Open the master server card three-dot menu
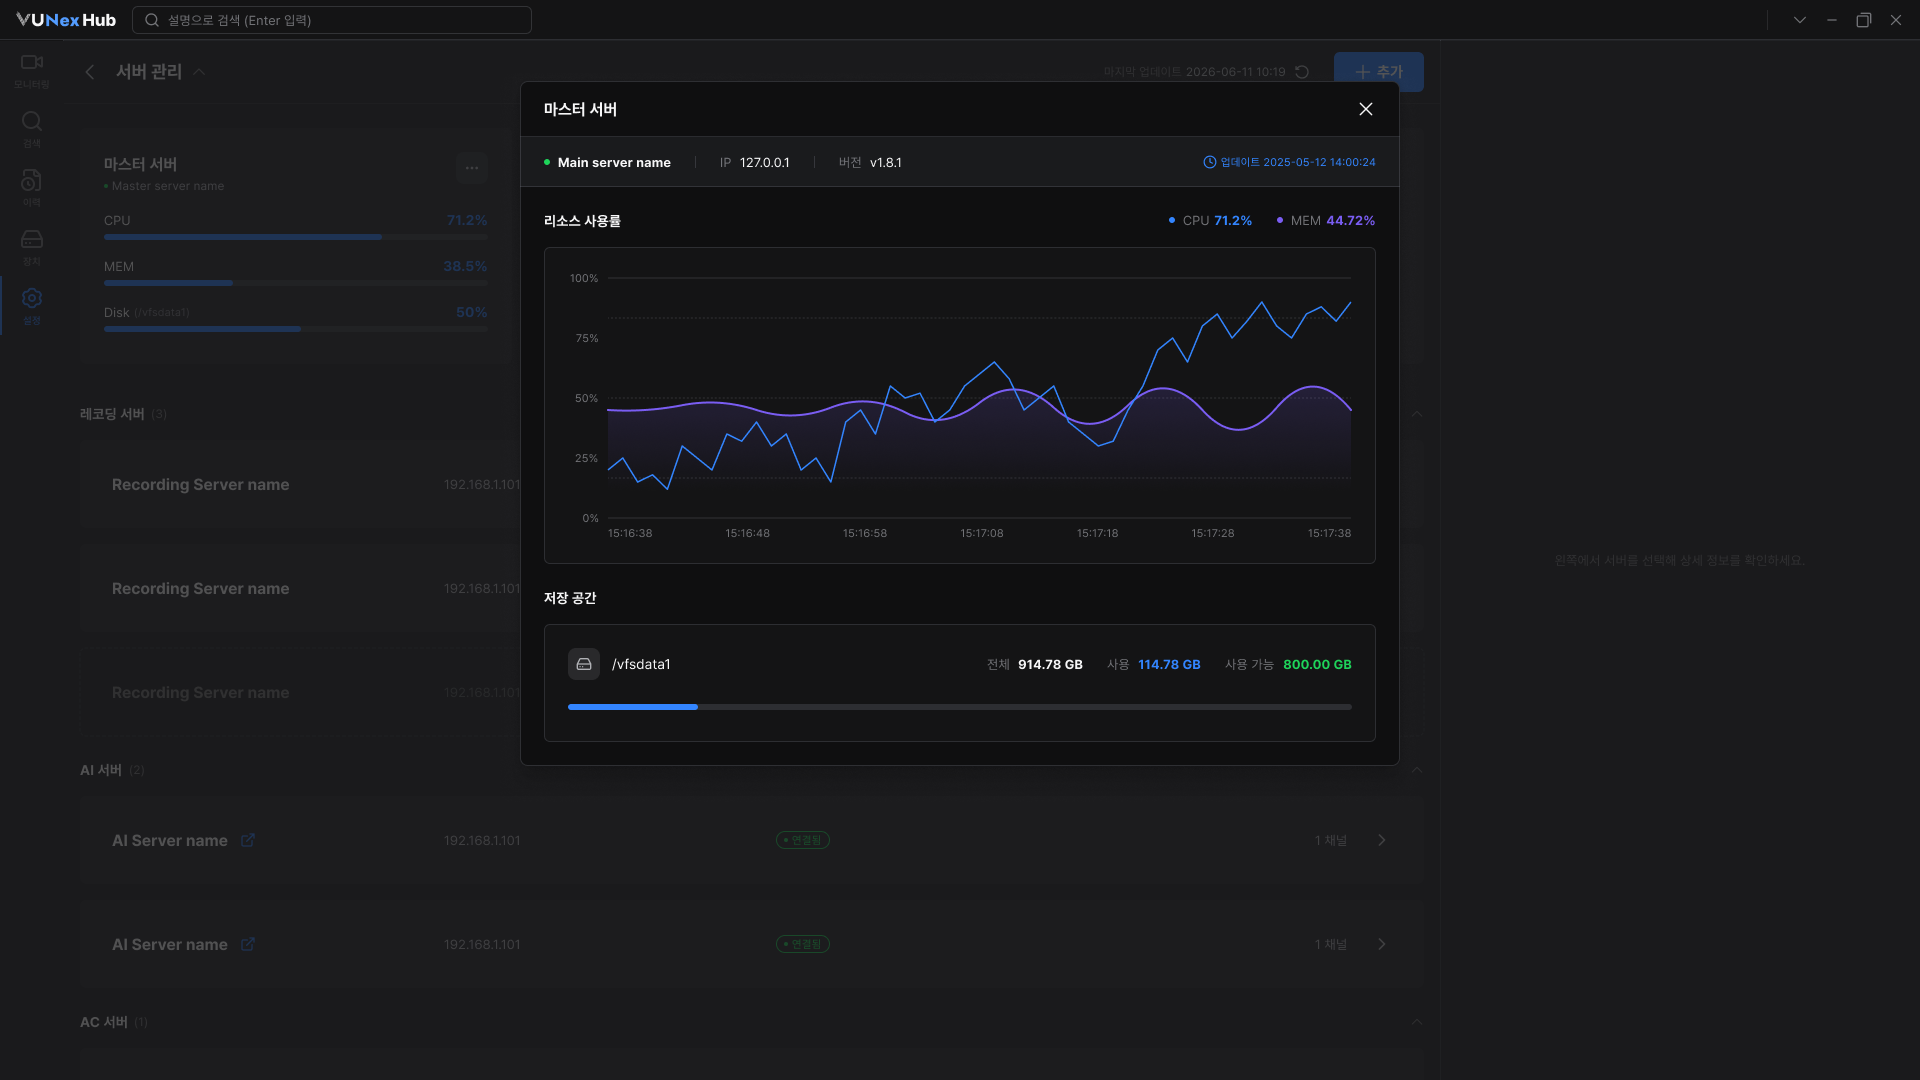The image size is (1920, 1080). (472, 168)
